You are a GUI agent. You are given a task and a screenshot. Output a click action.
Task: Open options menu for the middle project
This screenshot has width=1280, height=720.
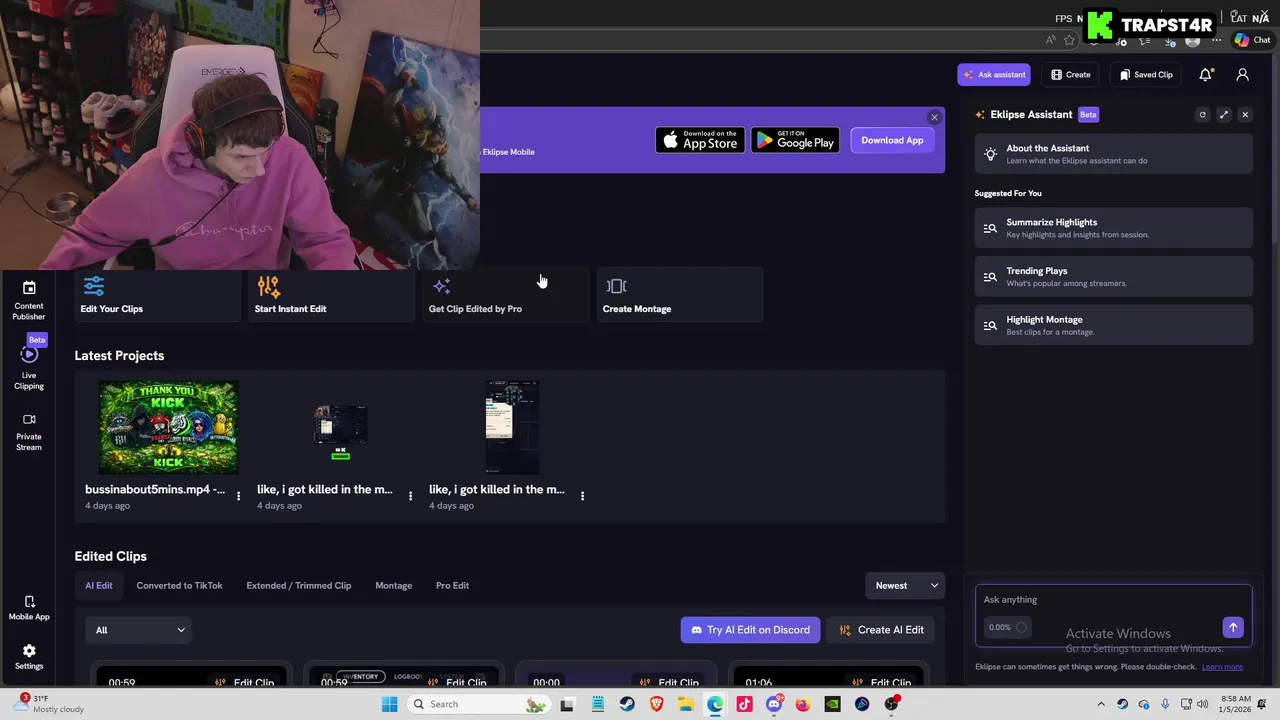click(410, 496)
